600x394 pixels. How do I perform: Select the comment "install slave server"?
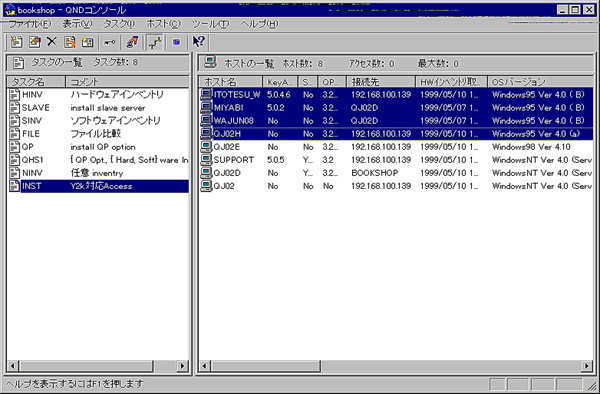click(108, 108)
